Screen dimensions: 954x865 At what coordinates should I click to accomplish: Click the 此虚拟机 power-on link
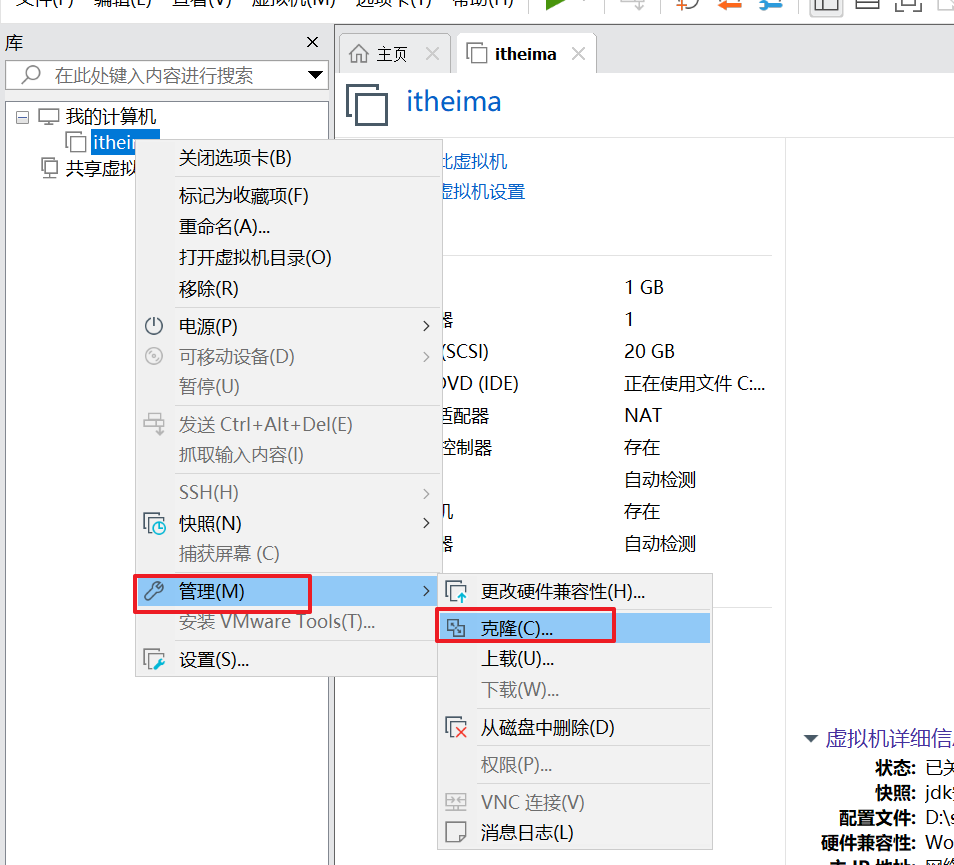[x=475, y=162]
